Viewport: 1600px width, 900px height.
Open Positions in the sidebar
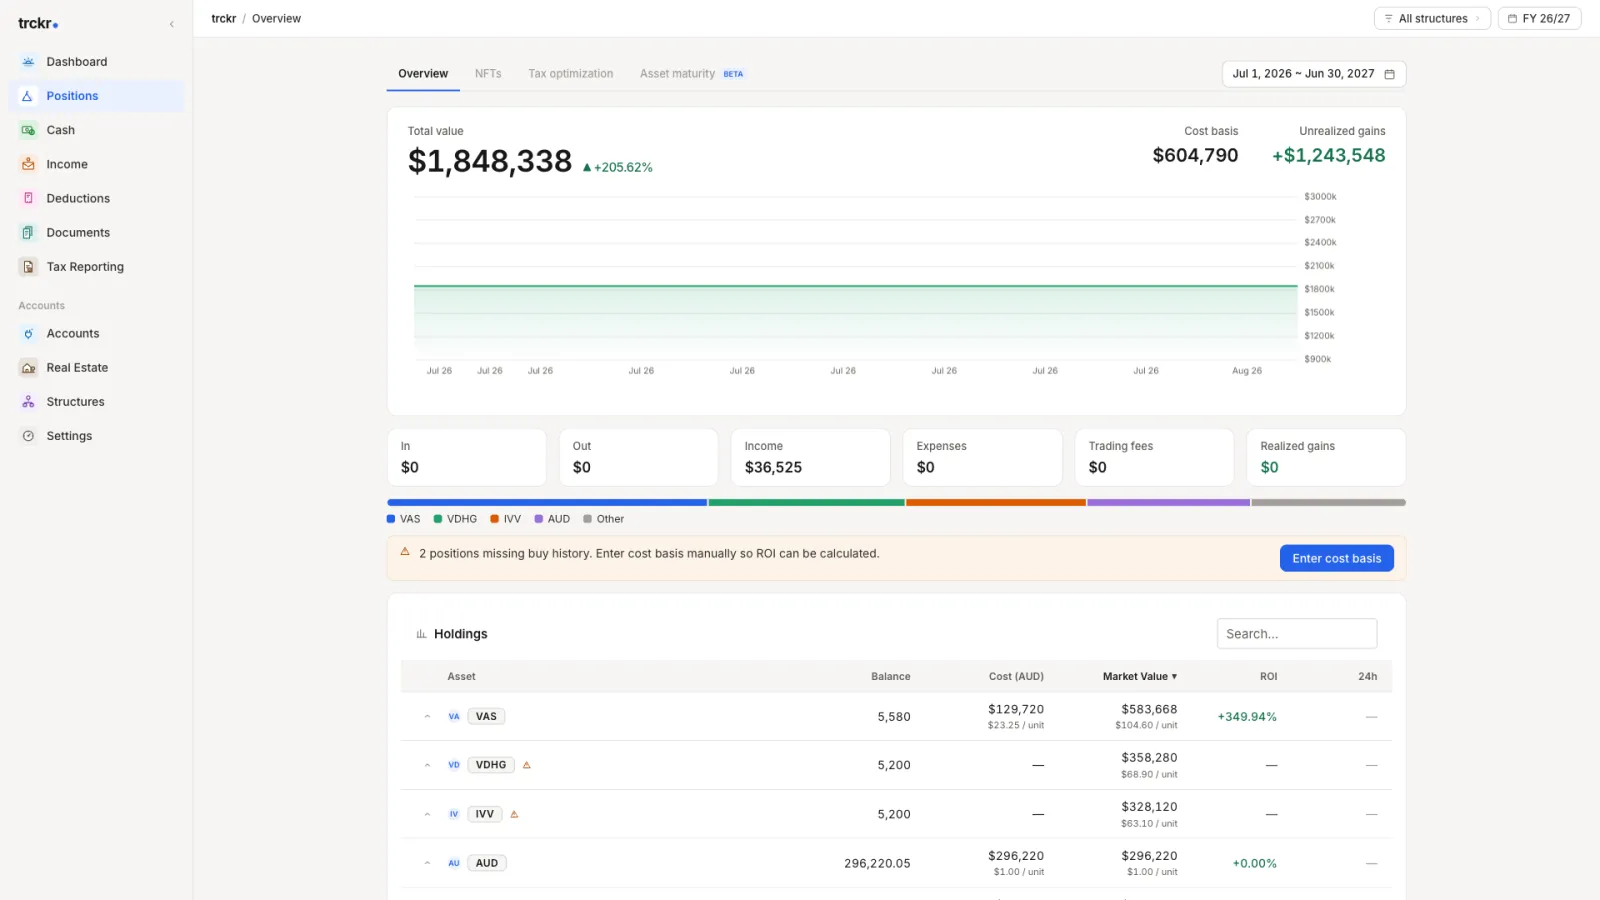click(97, 96)
